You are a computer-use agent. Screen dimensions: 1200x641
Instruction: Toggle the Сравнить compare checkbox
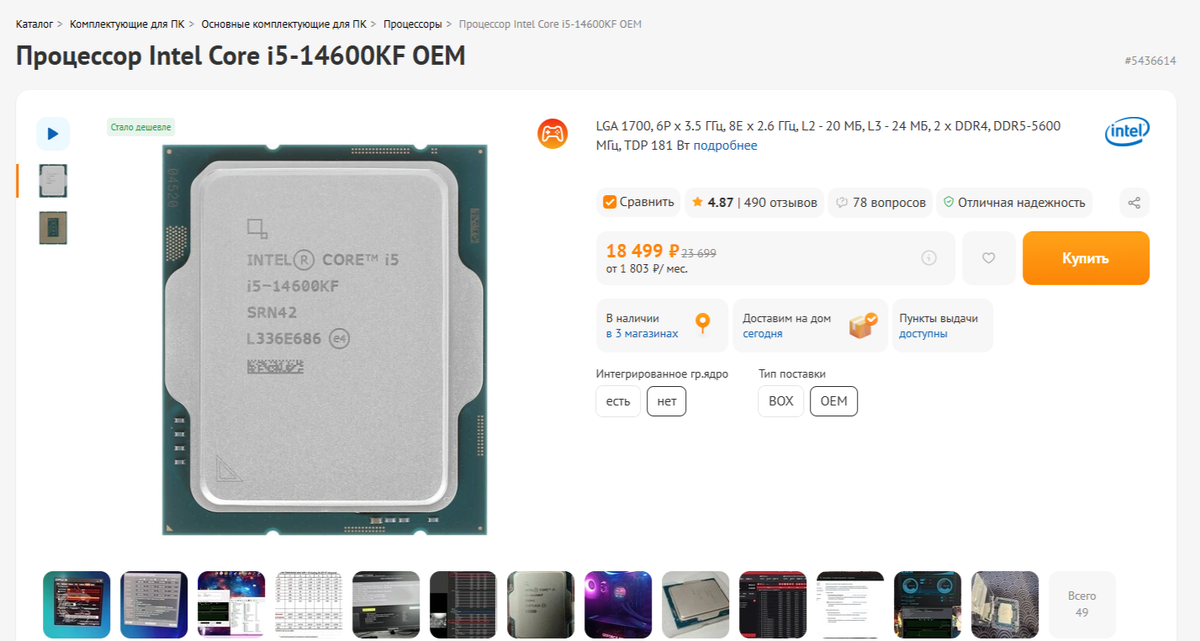(638, 202)
